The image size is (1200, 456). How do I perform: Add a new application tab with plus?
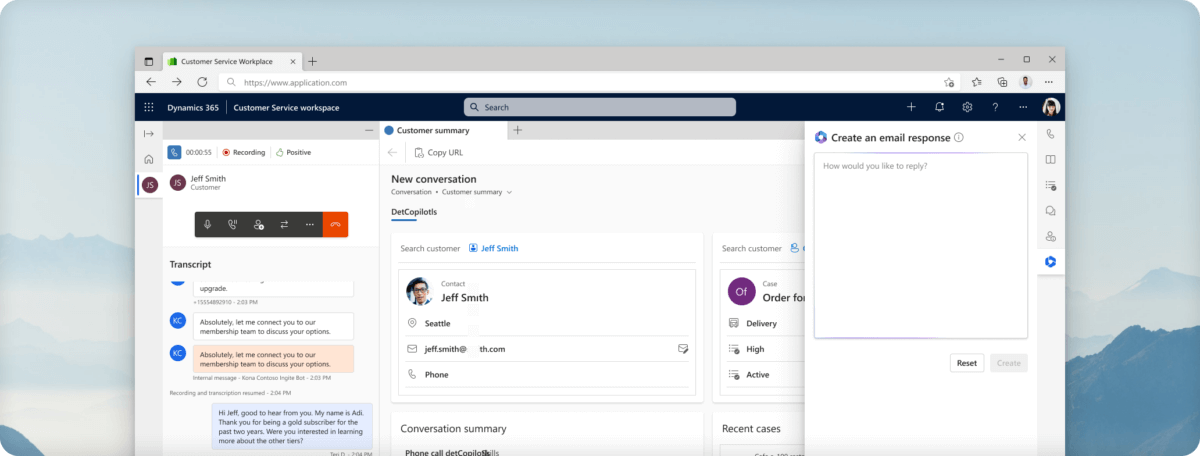[517, 130]
